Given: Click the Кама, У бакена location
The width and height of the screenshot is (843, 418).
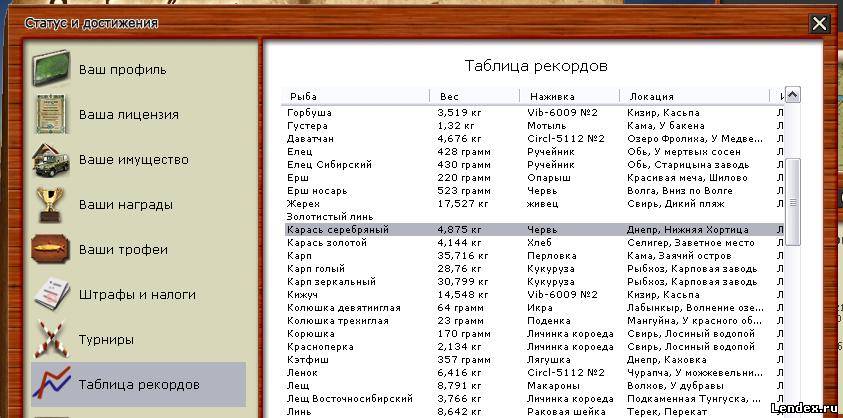Looking at the screenshot, I should [x=666, y=126].
